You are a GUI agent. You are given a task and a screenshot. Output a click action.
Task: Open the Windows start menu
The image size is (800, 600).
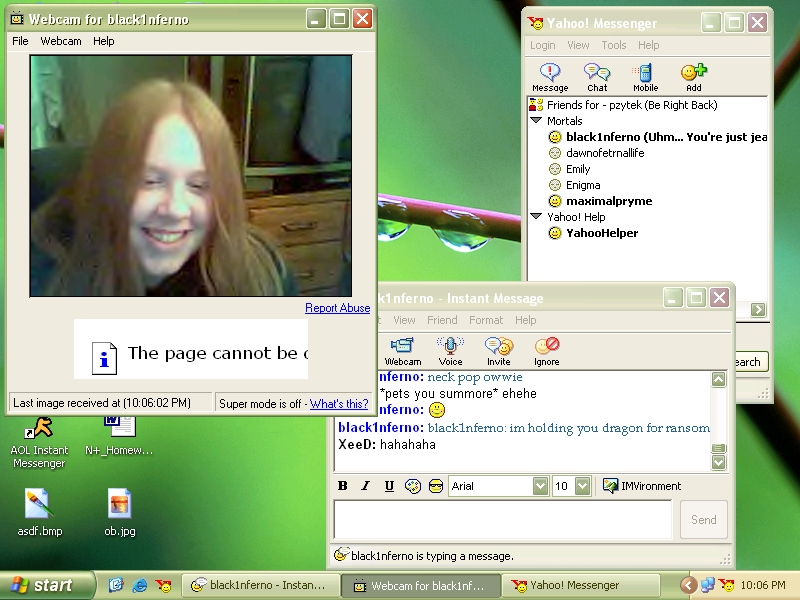tap(46, 585)
